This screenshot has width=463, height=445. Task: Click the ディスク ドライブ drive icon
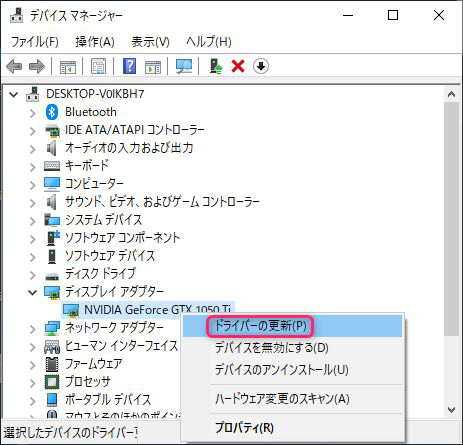coord(52,276)
